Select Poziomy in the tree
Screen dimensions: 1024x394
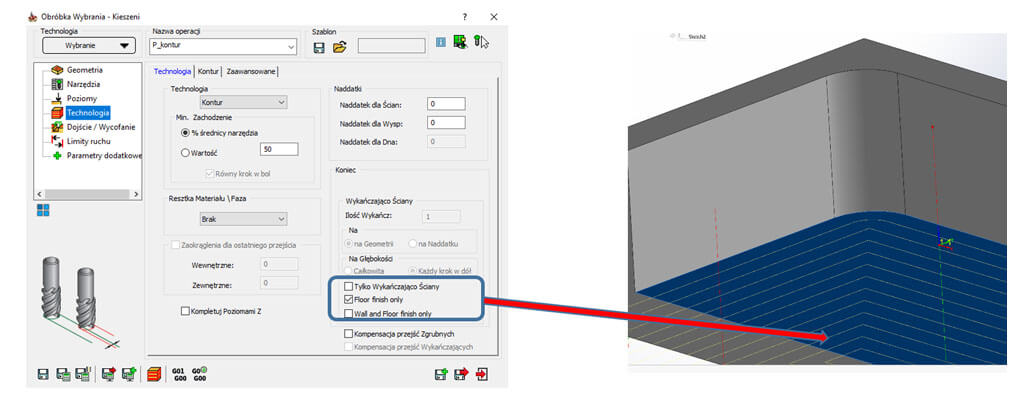(82, 99)
